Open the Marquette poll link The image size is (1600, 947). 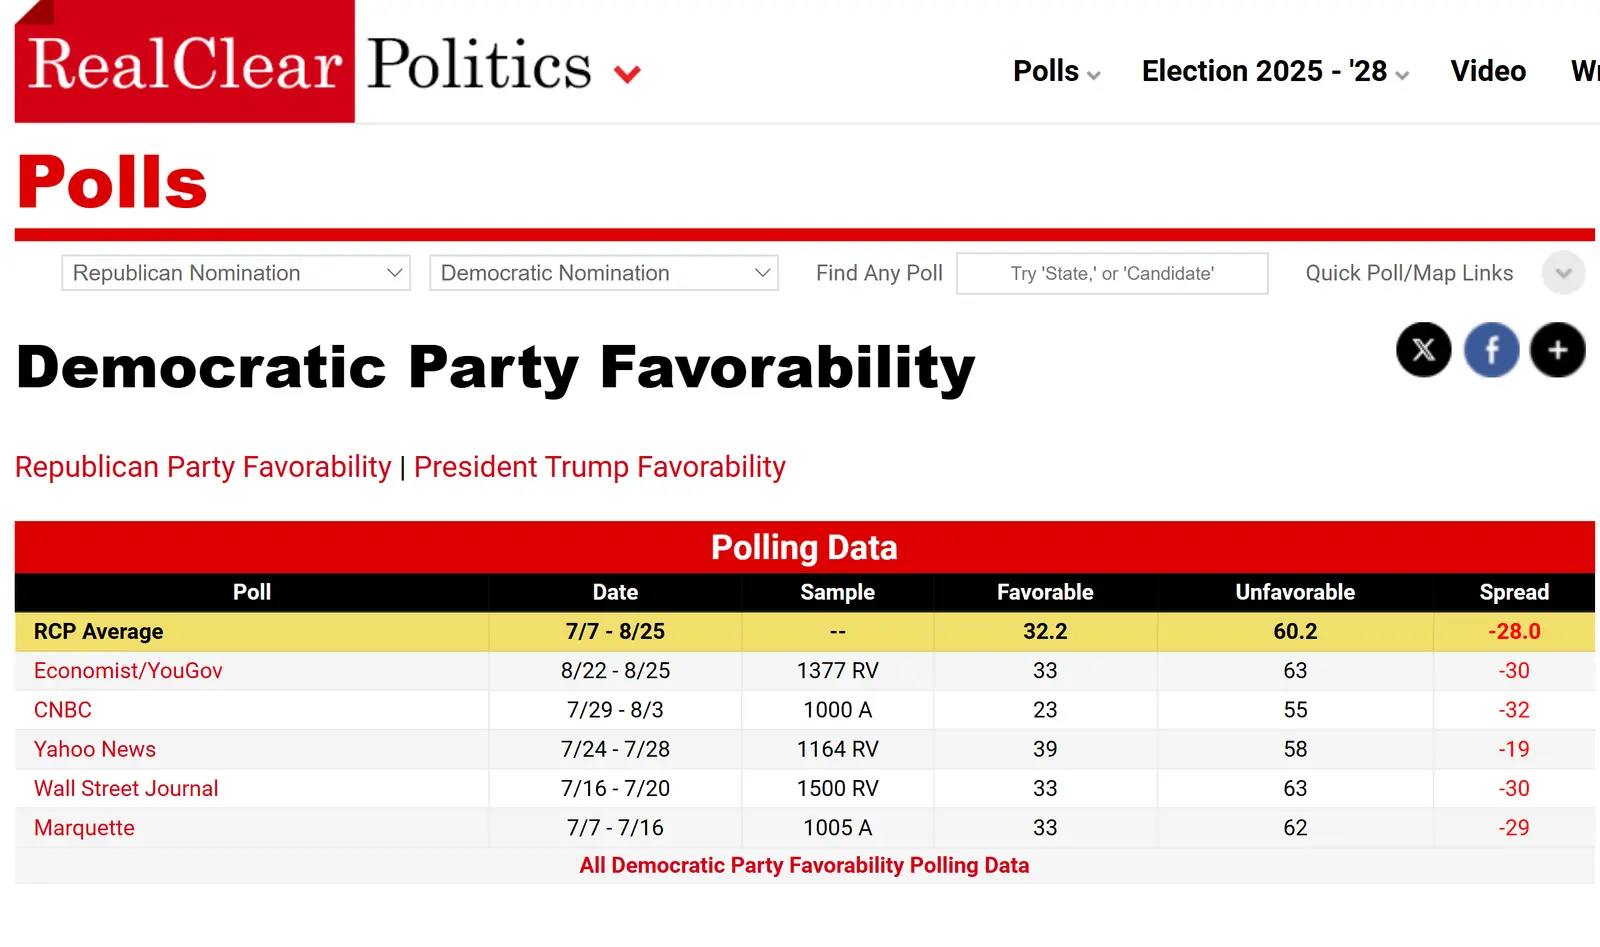click(x=84, y=828)
